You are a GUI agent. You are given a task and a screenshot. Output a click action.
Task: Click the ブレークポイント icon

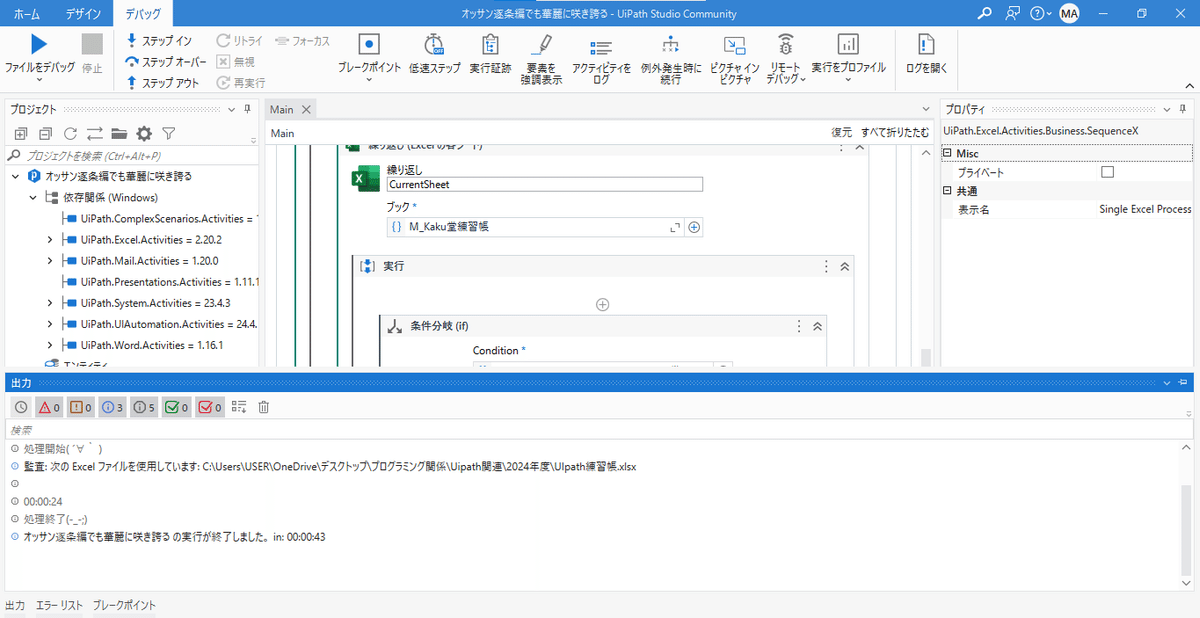pyautogui.click(x=369, y=44)
